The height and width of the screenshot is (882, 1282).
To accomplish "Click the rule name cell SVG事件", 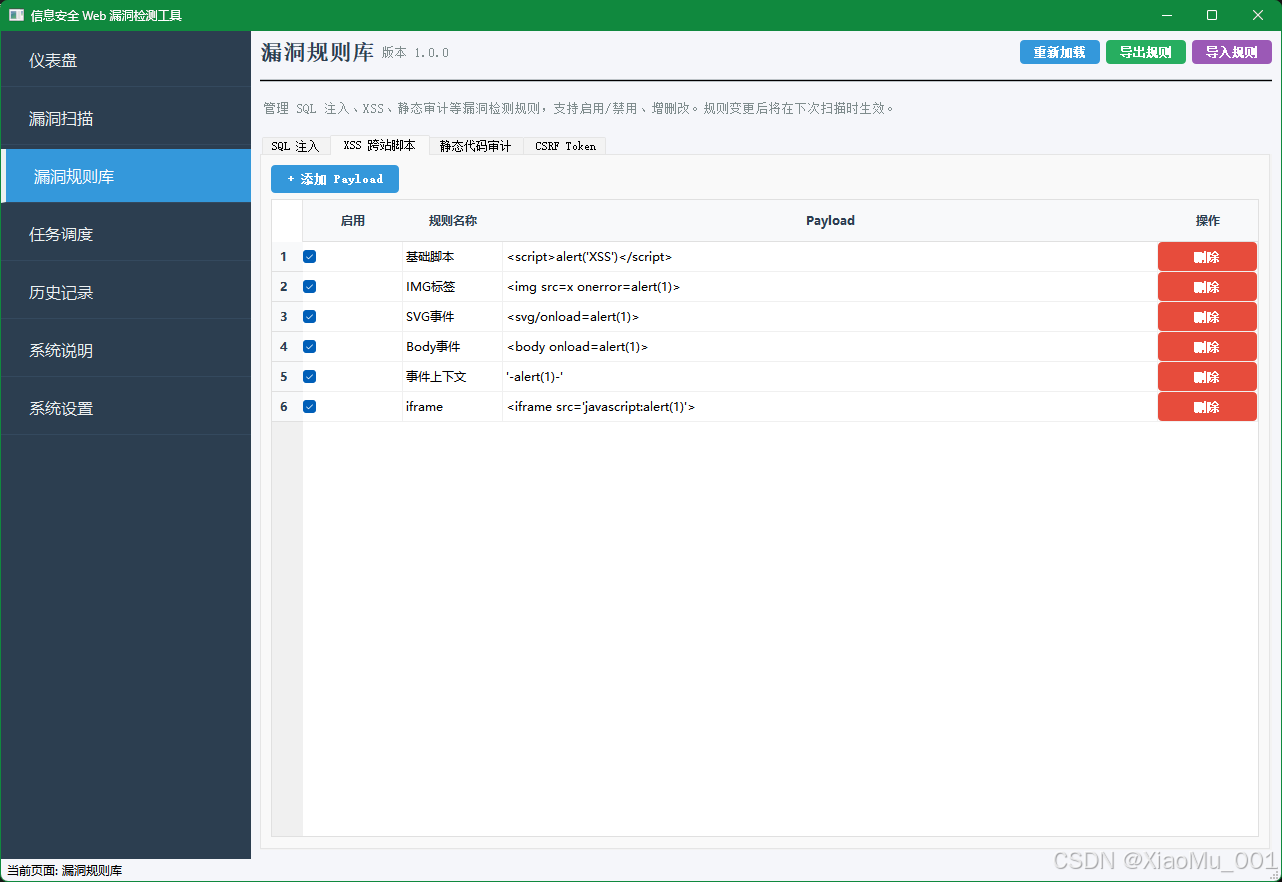I will pos(453,317).
